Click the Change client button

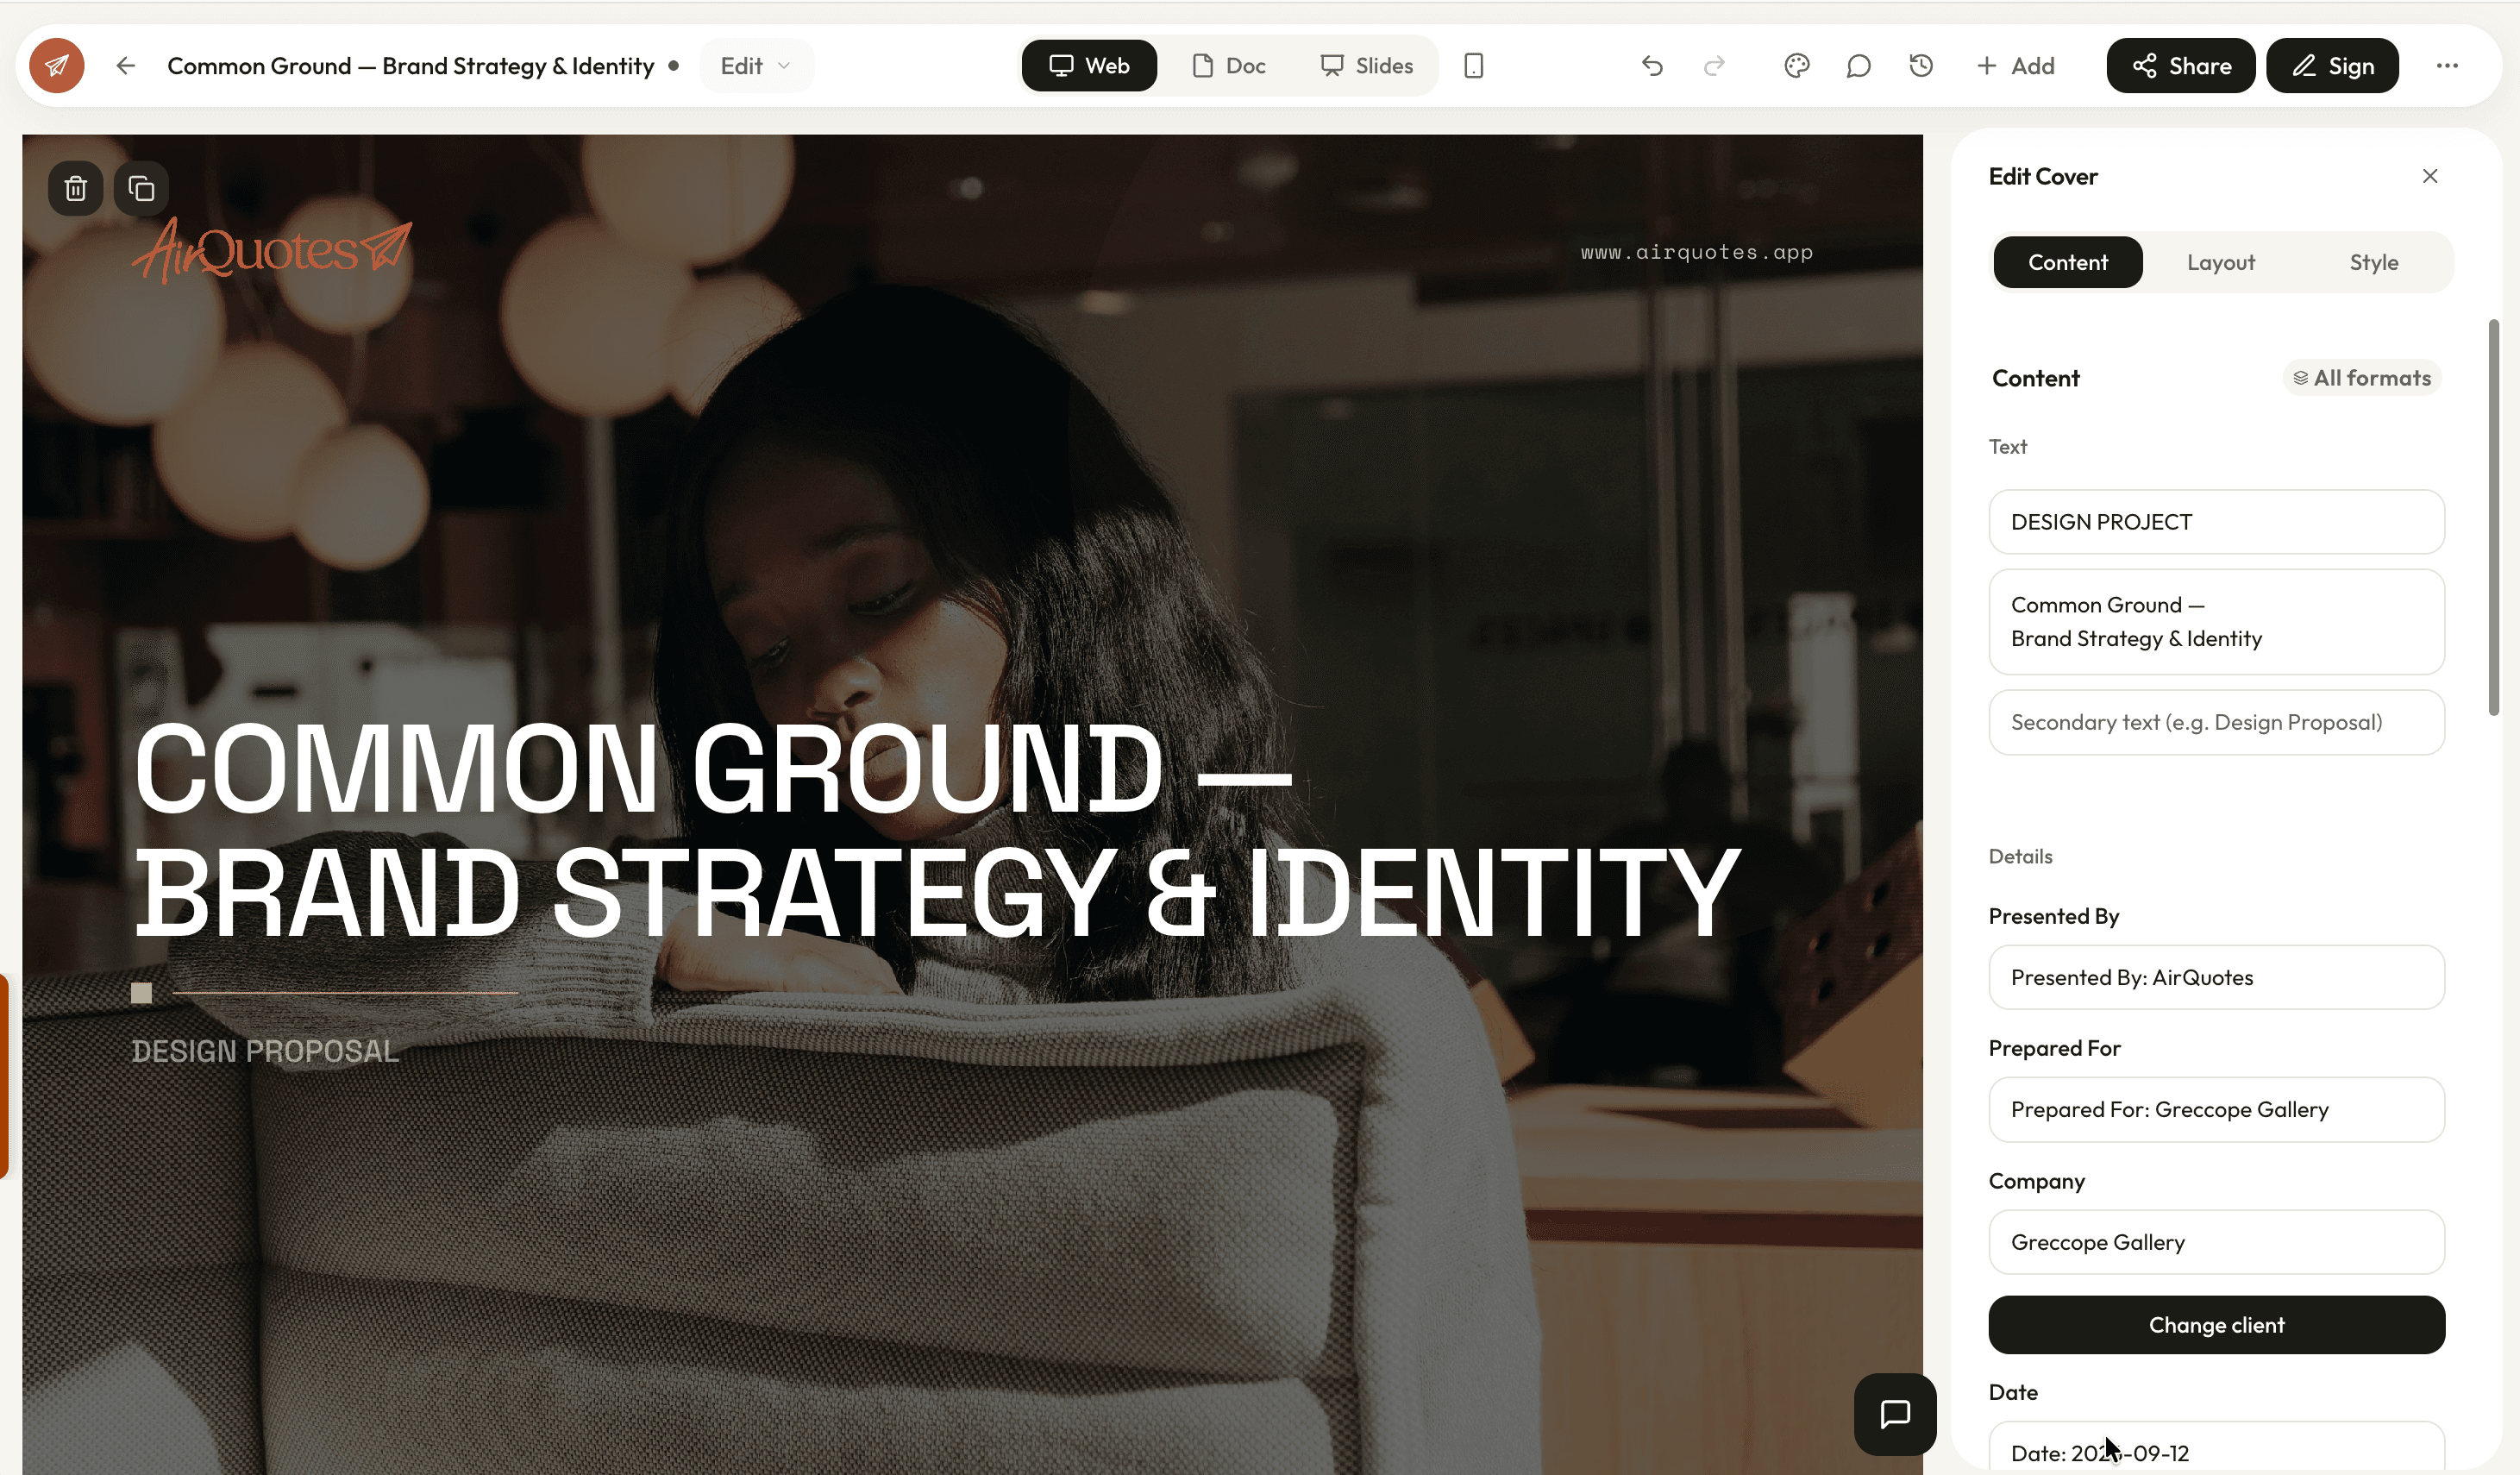coord(2217,1325)
